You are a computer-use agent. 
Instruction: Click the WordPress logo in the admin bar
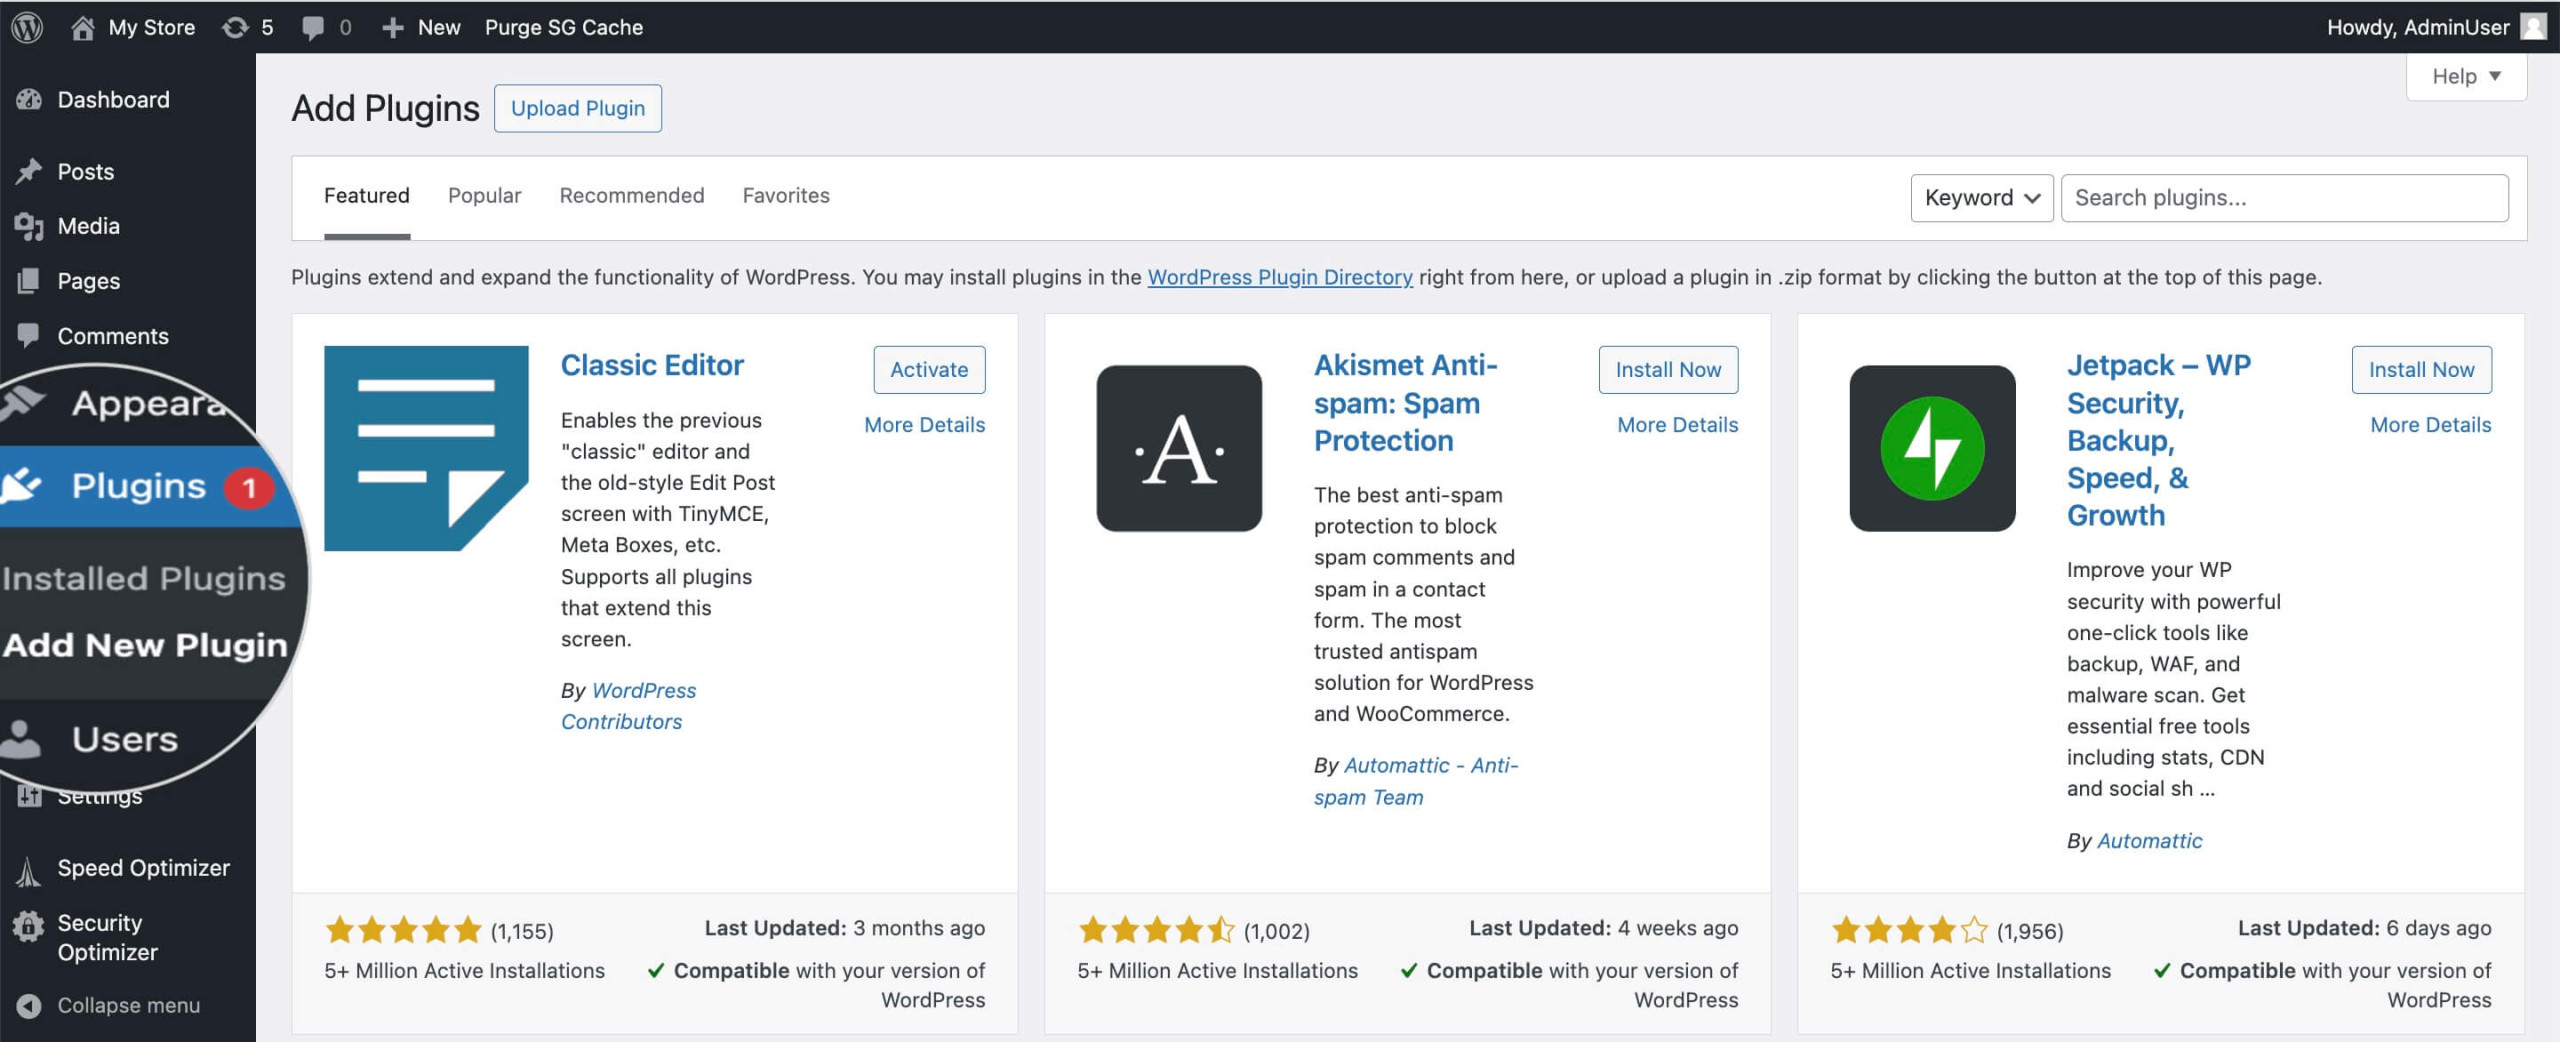pyautogui.click(x=27, y=27)
